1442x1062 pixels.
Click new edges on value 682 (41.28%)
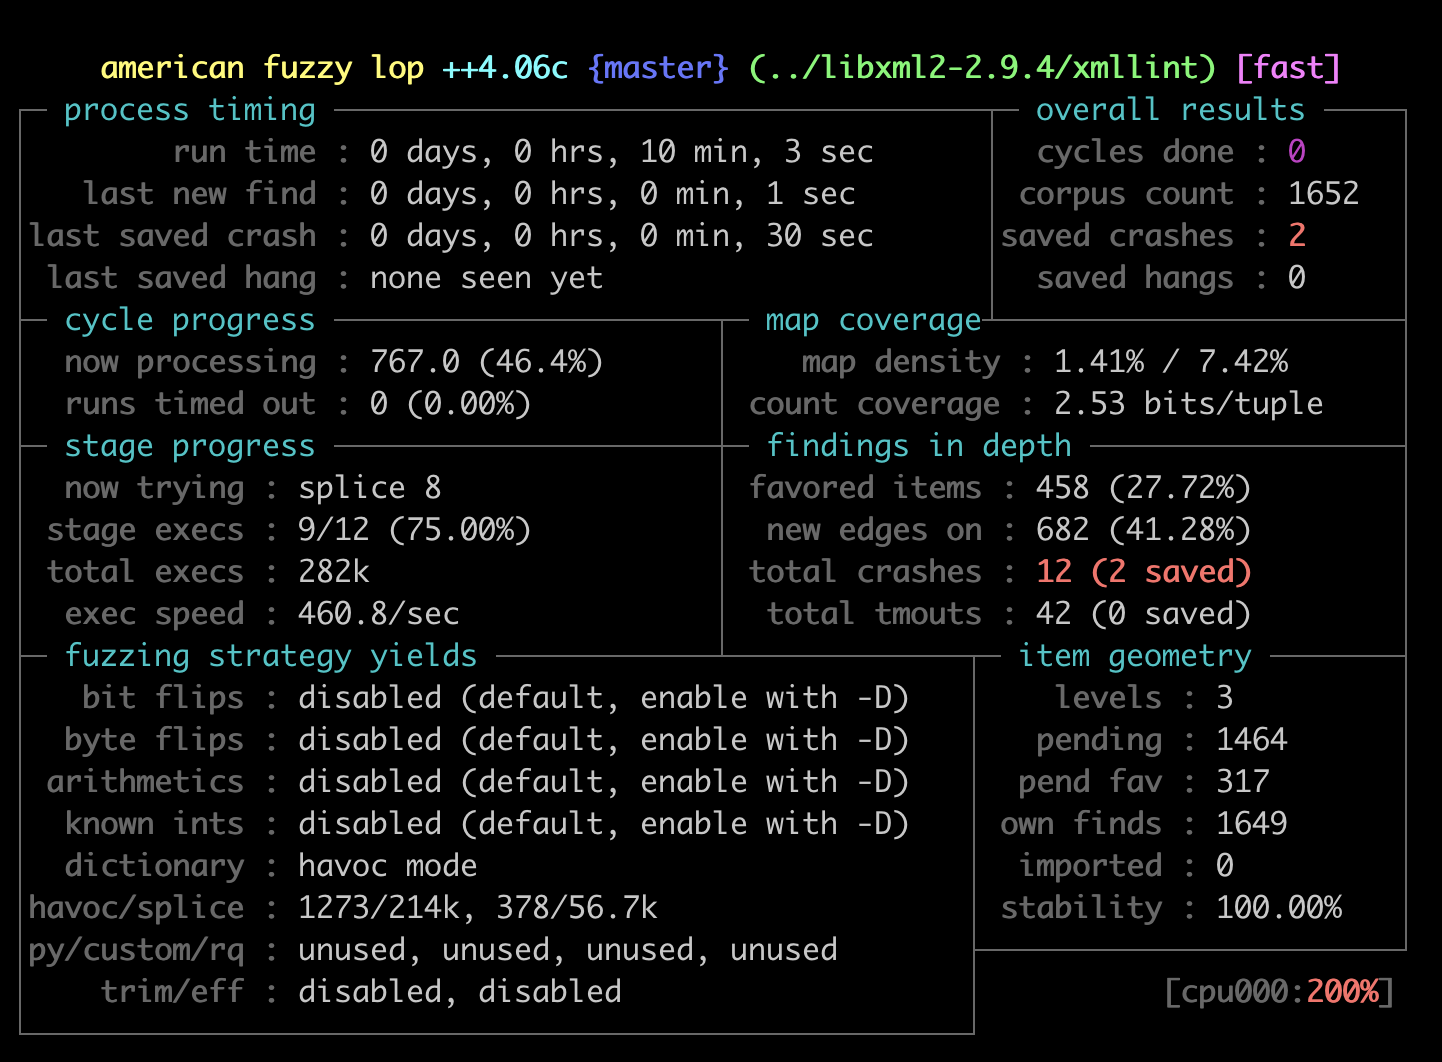pyautogui.click(x=1143, y=530)
